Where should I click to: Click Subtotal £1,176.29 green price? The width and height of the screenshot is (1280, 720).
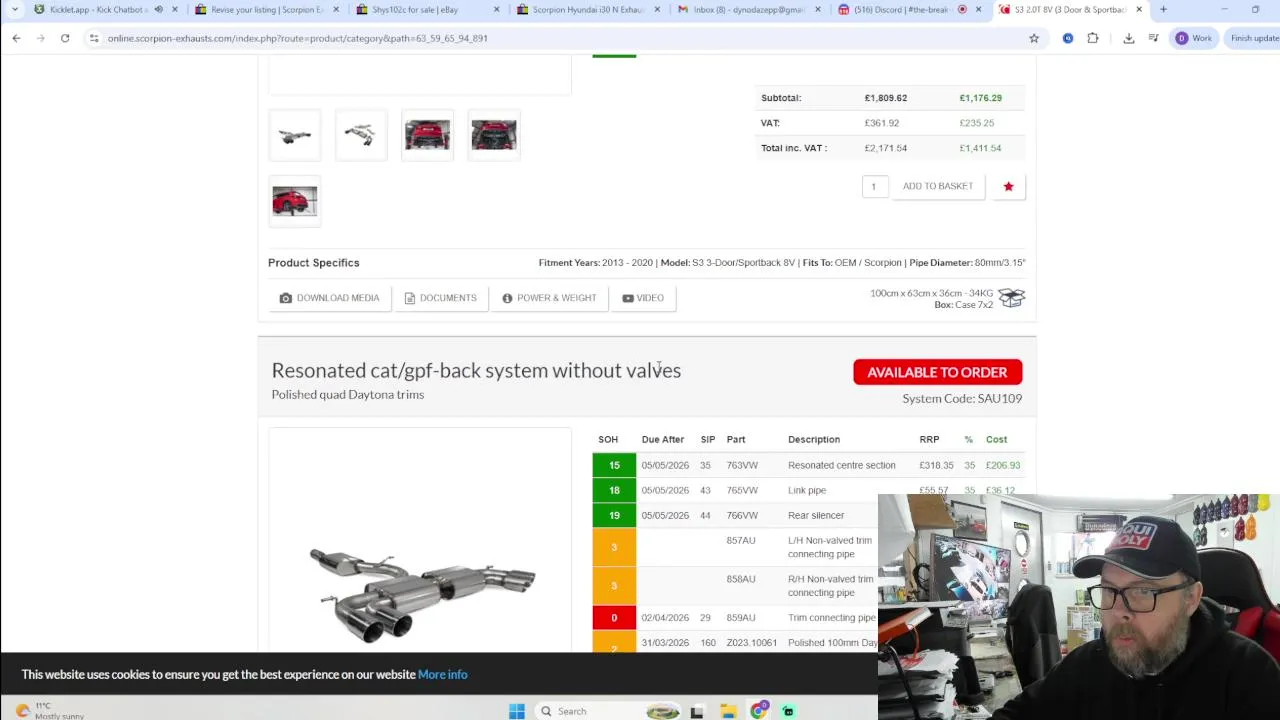980,98
